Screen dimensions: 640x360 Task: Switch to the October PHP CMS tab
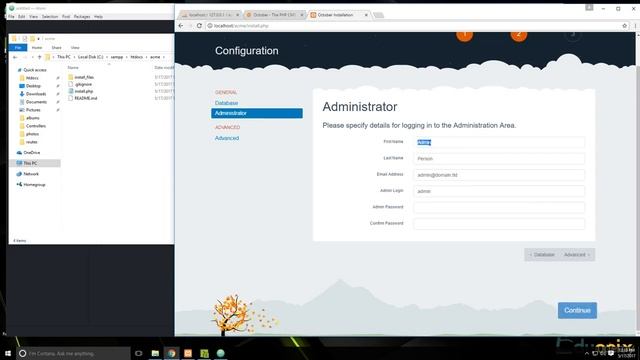[274, 15]
